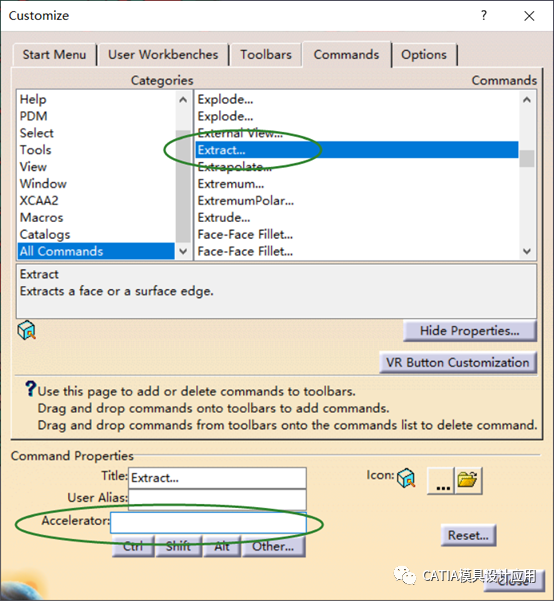This screenshot has width=554, height=601.
Task: Click into the Title field
Action: pyautogui.click(x=217, y=478)
